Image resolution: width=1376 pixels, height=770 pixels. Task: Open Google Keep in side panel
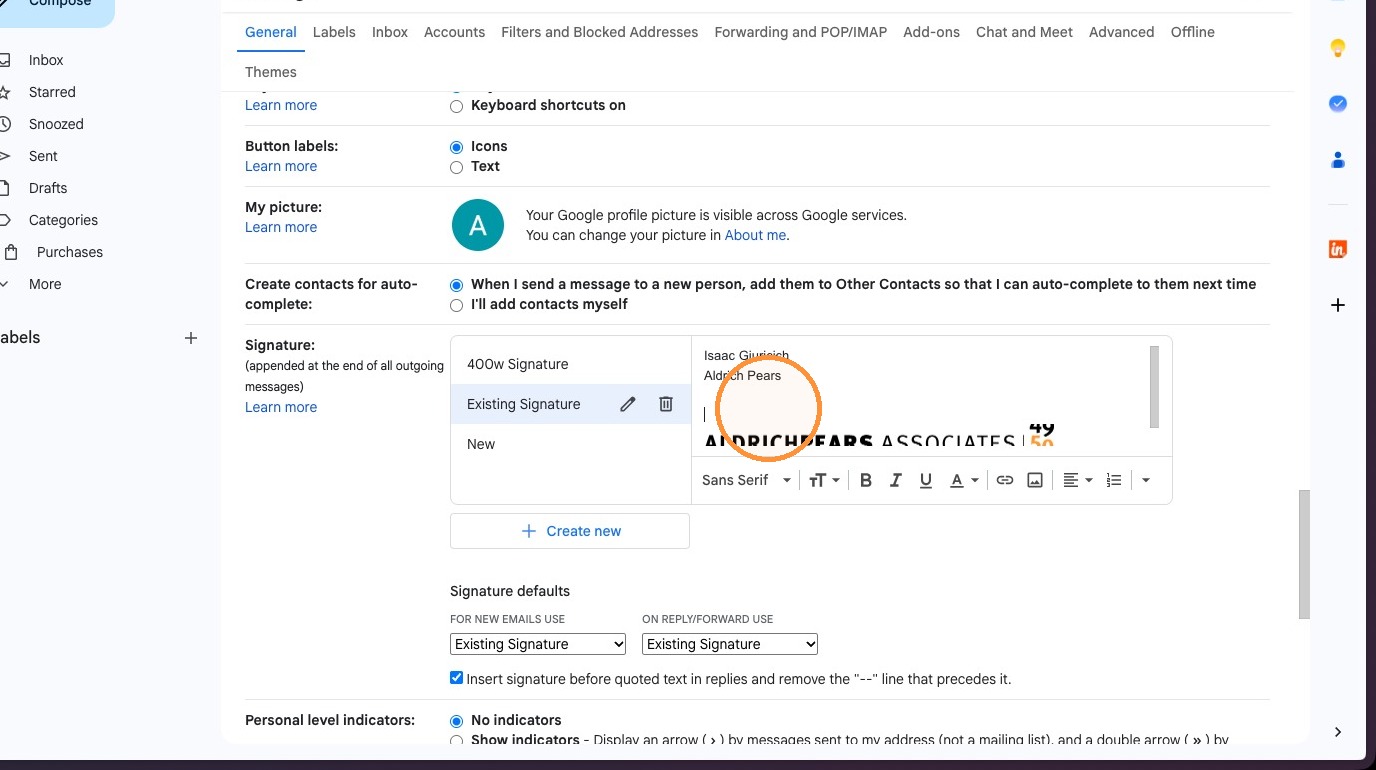click(1338, 48)
